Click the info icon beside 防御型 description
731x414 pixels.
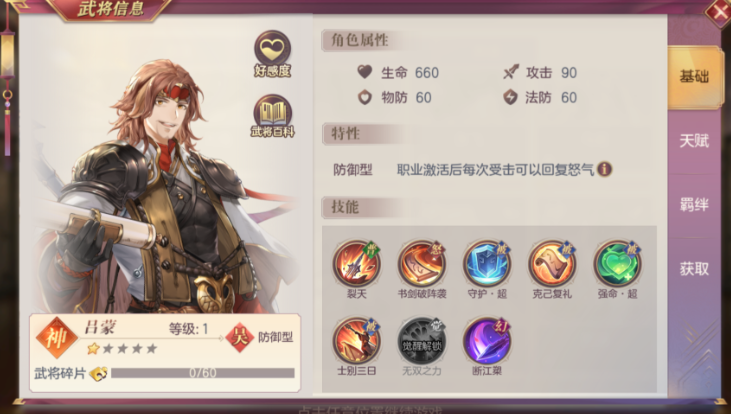coord(605,169)
